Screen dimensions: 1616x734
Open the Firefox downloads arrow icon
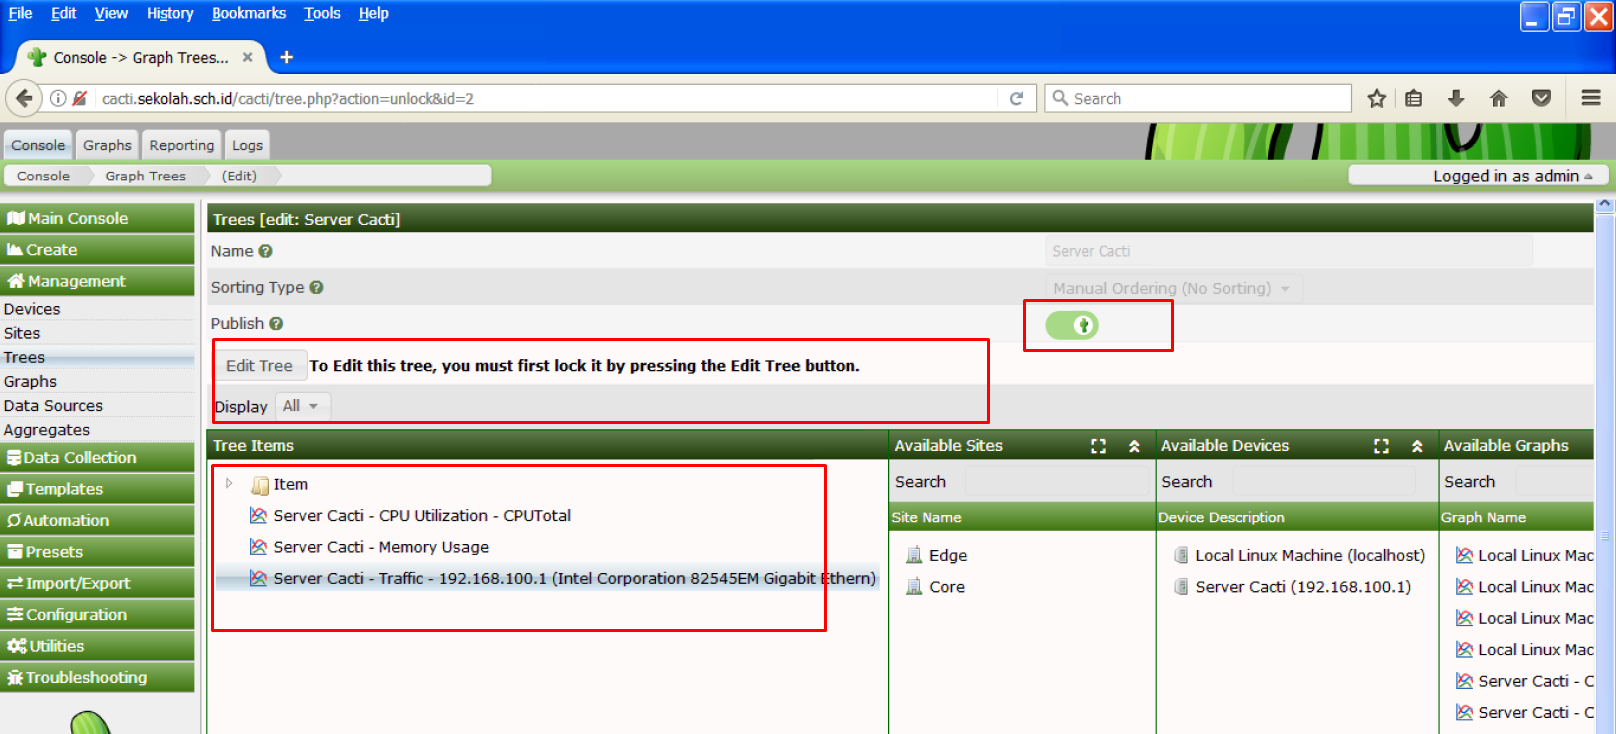coord(1456,98)
